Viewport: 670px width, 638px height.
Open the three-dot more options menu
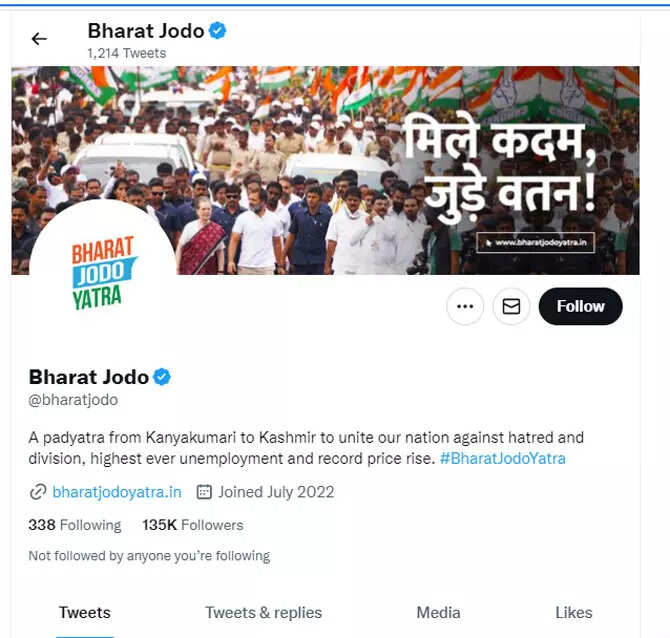[465, 306]
